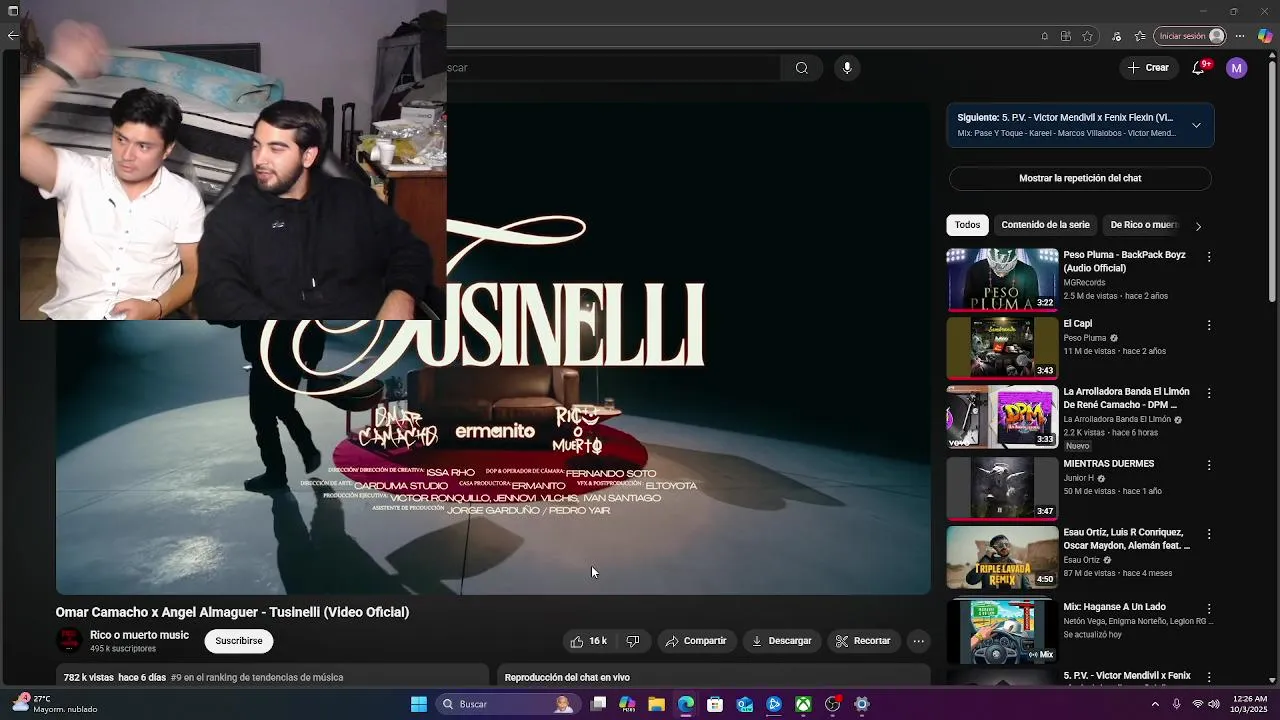Select the Contenido de la serie chip
The width and height of the screenshot is (1280, 720).
[1045, 225]
